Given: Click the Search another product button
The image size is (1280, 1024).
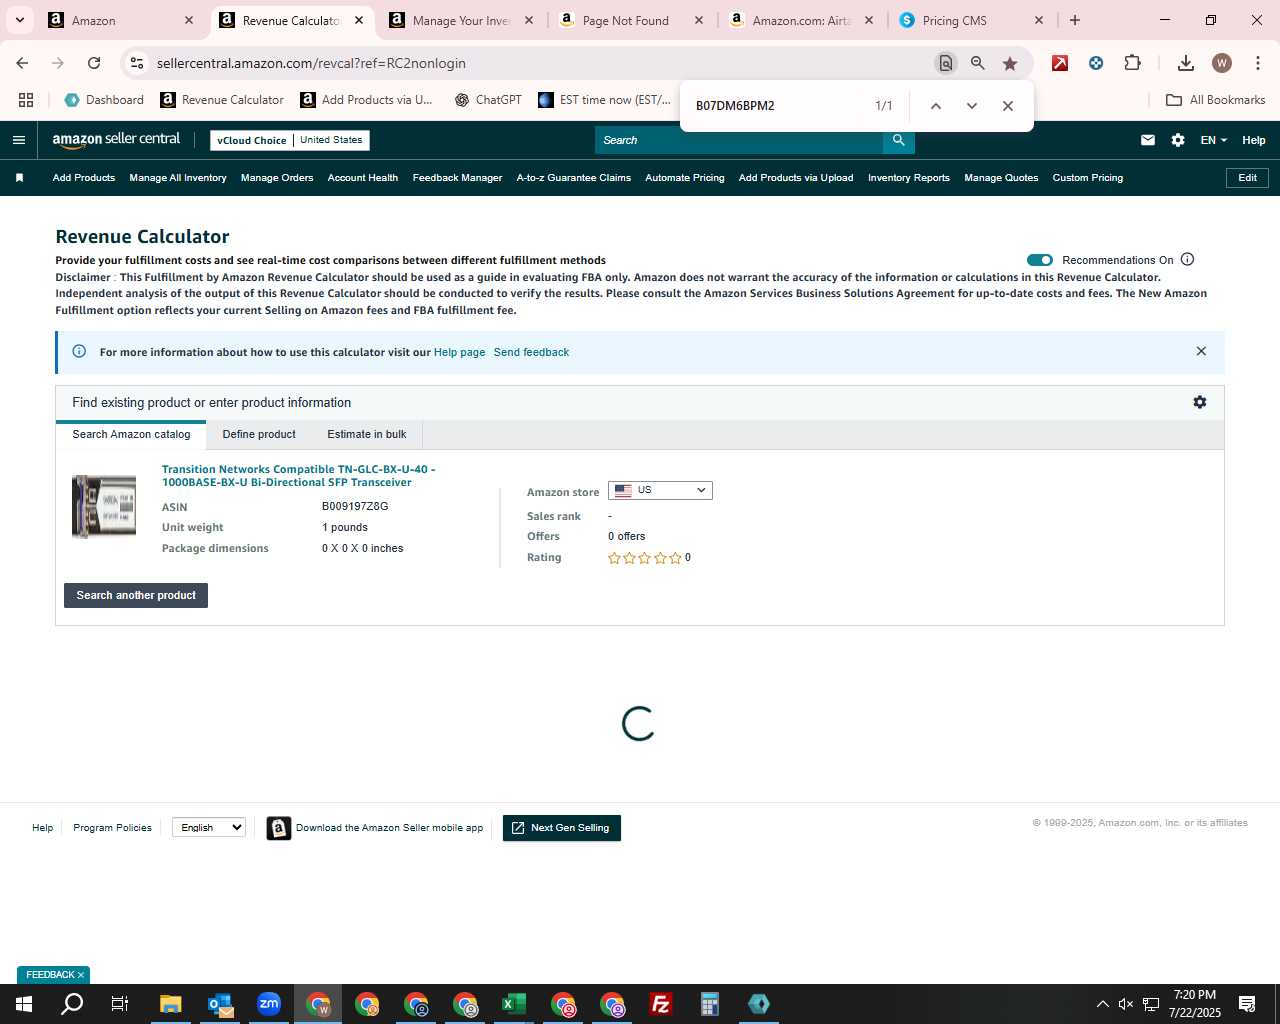Looking at the screenshot, I should (136, 595).
